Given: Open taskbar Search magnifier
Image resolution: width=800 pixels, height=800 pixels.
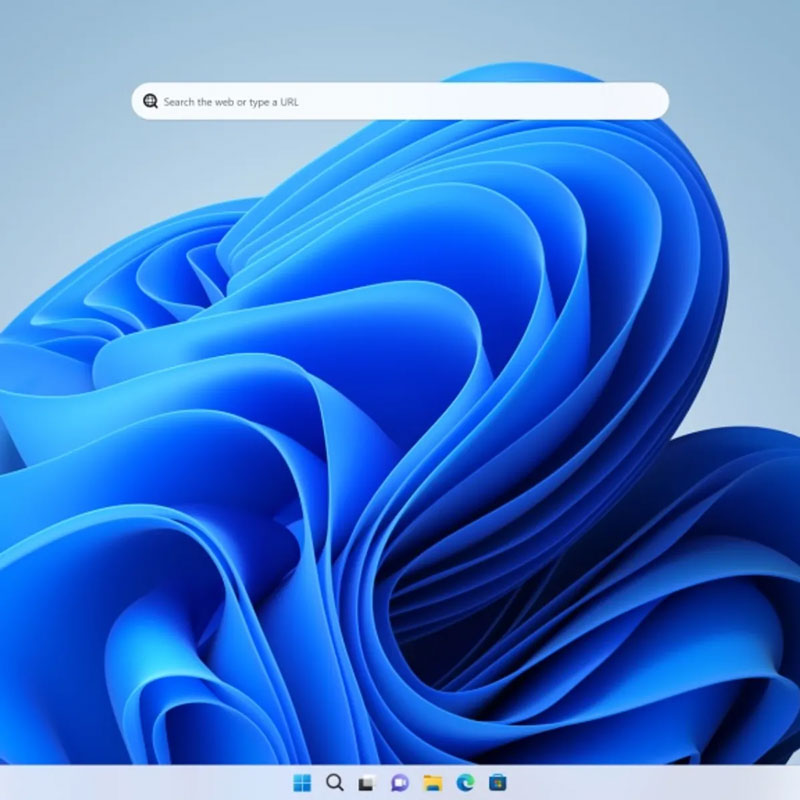Looking at the screenshot, I should coord(335,782).
